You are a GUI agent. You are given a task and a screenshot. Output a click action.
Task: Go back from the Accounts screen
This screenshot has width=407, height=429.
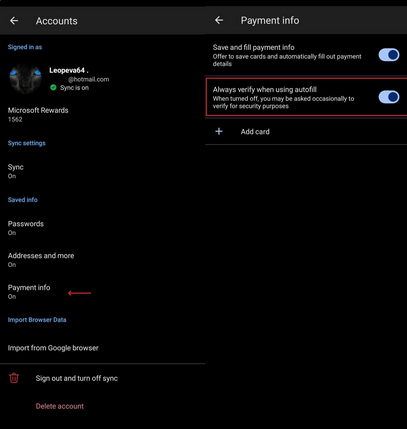pos(14,21)
